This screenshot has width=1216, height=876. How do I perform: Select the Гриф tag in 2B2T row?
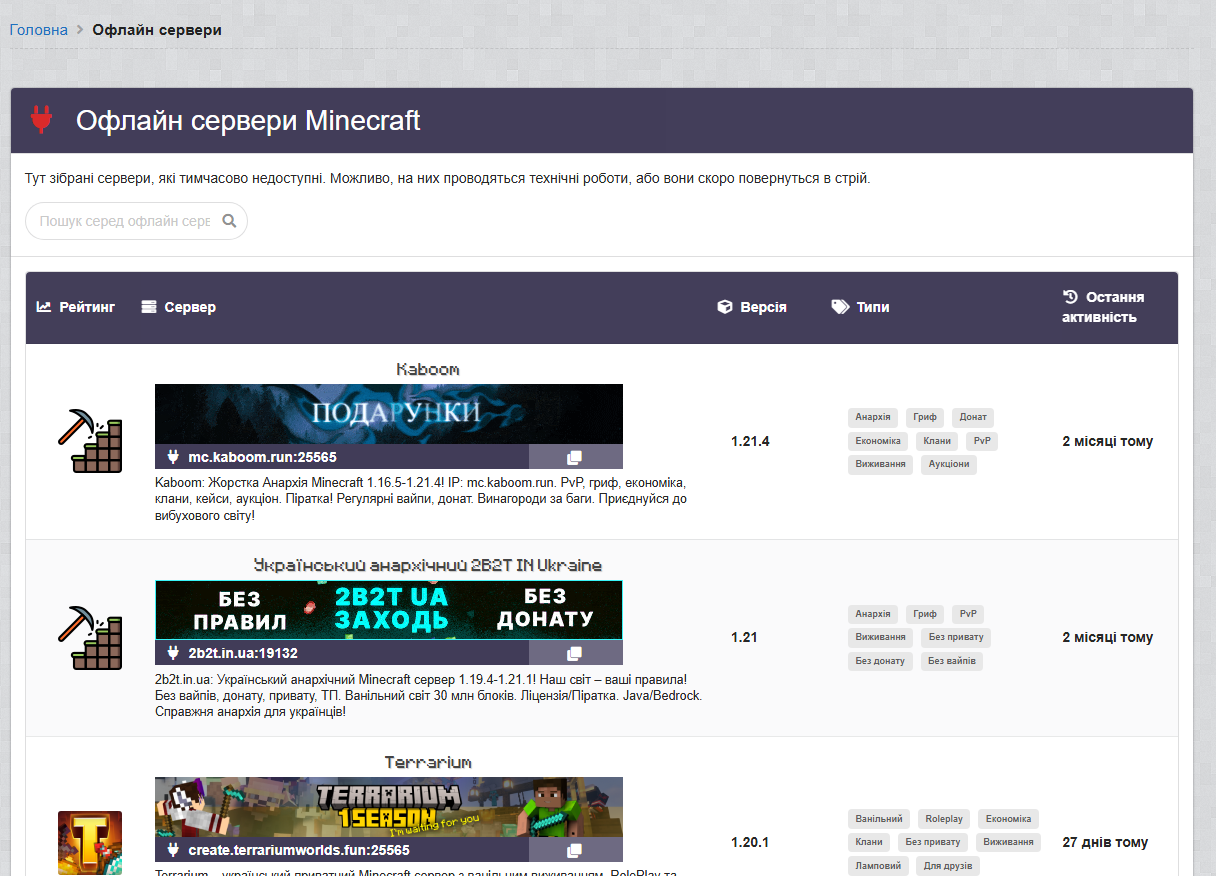(925, 613)
